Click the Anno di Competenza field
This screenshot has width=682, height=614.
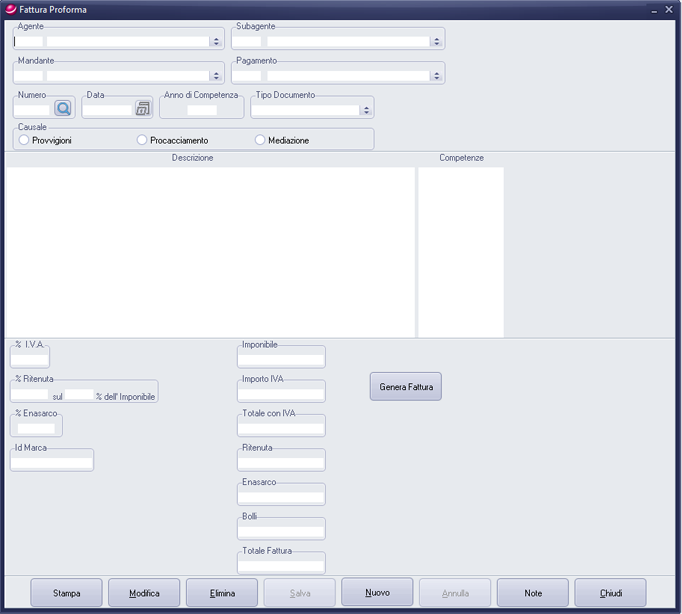[x=201, y=110]
